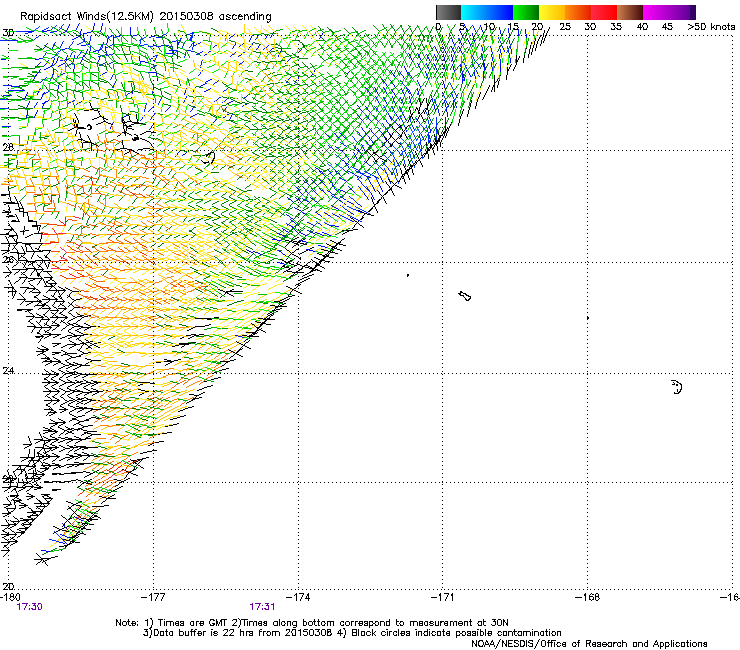Select the '45' legend speed label
The image size is (740, 650).
[x=667, y=26]
